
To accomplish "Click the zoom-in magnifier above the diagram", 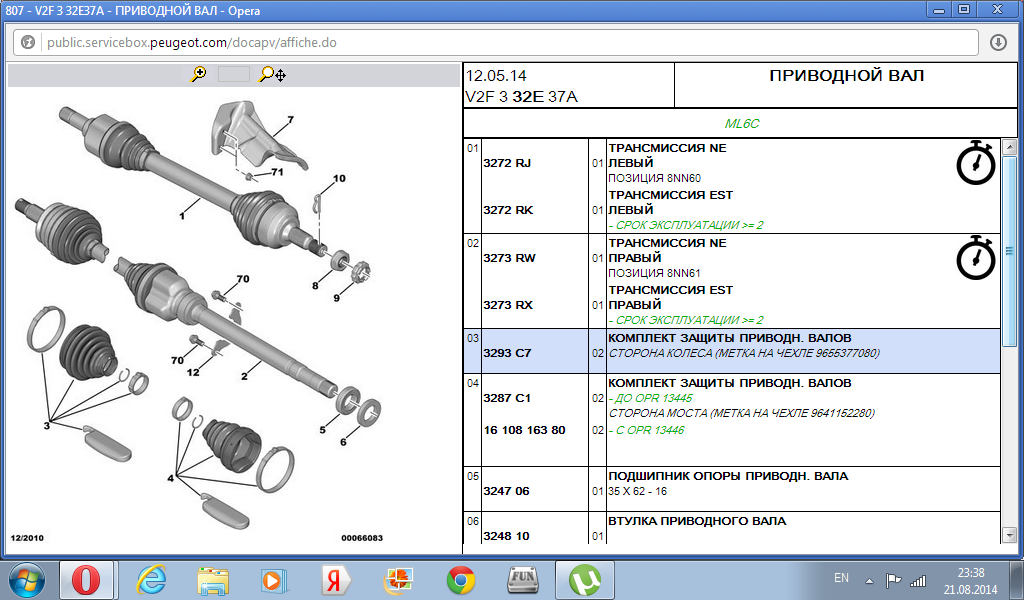I will (199, 74).
